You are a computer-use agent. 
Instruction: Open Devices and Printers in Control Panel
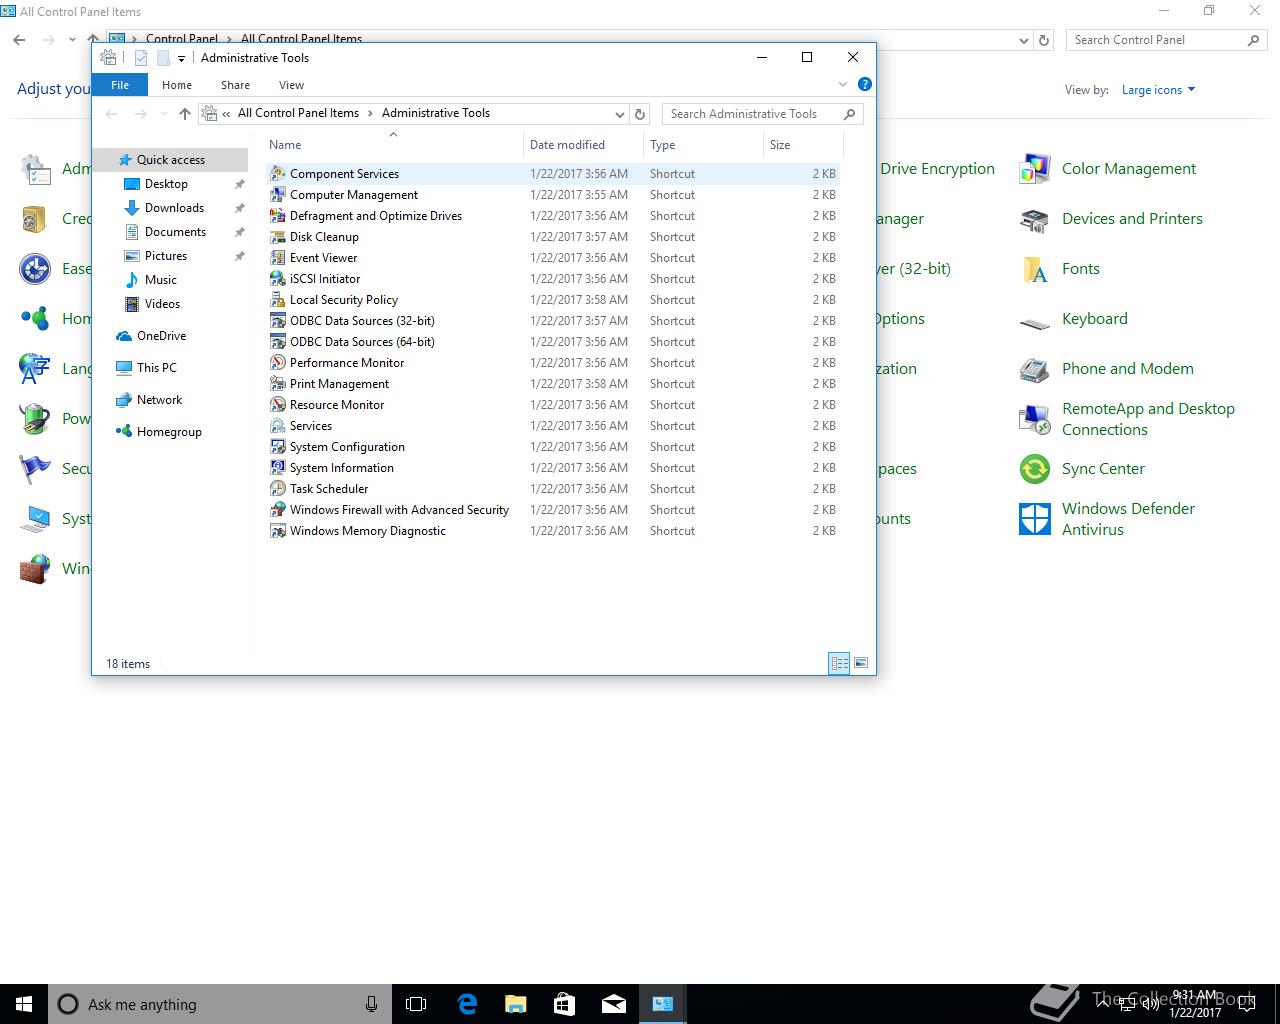pos(1111,219)
